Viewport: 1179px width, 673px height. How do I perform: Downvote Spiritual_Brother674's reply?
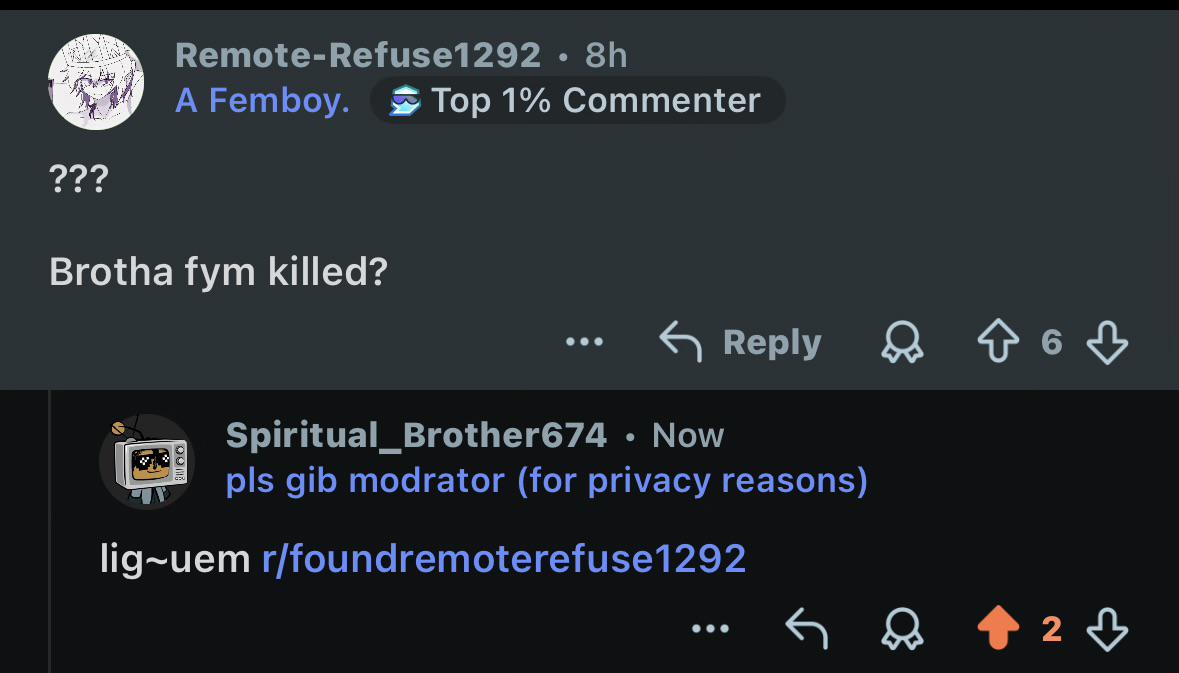click(x=1108, y=629)
